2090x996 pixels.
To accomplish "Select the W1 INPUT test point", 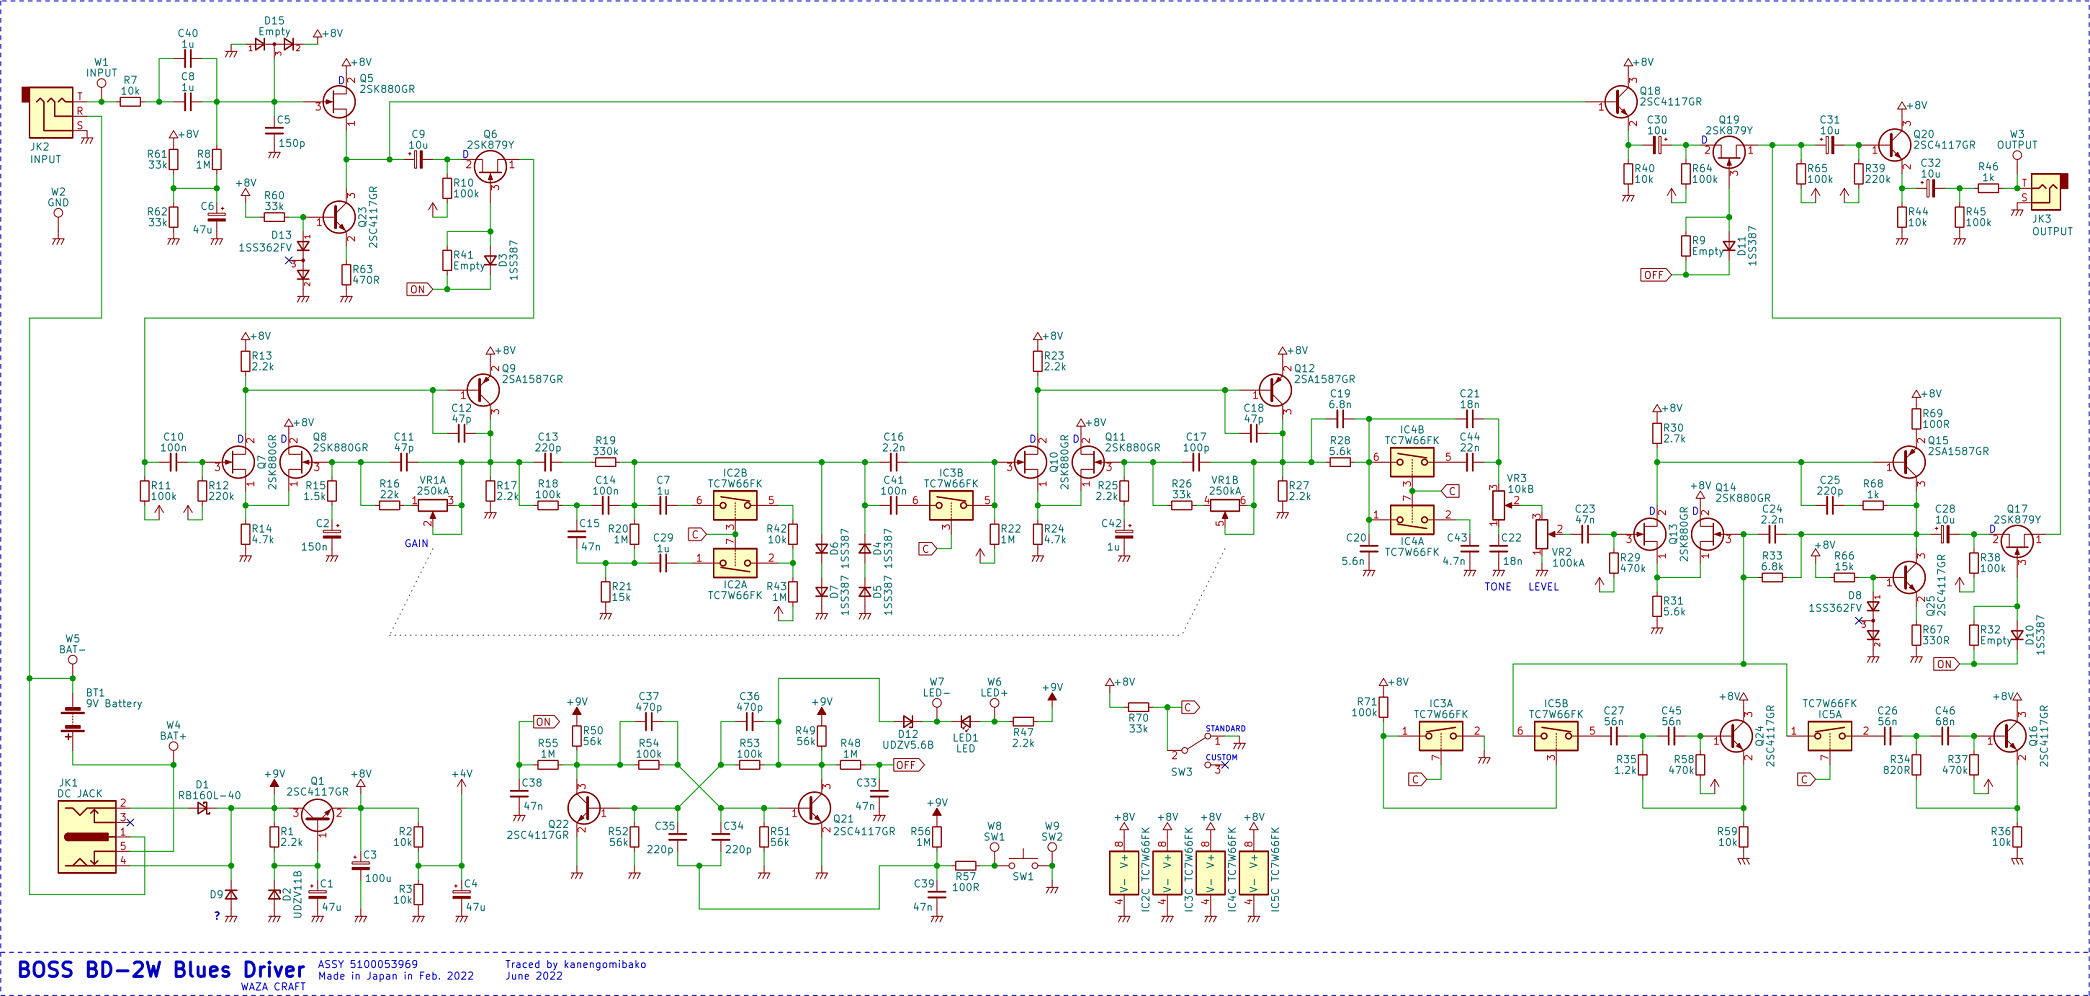I will [101, 84].
